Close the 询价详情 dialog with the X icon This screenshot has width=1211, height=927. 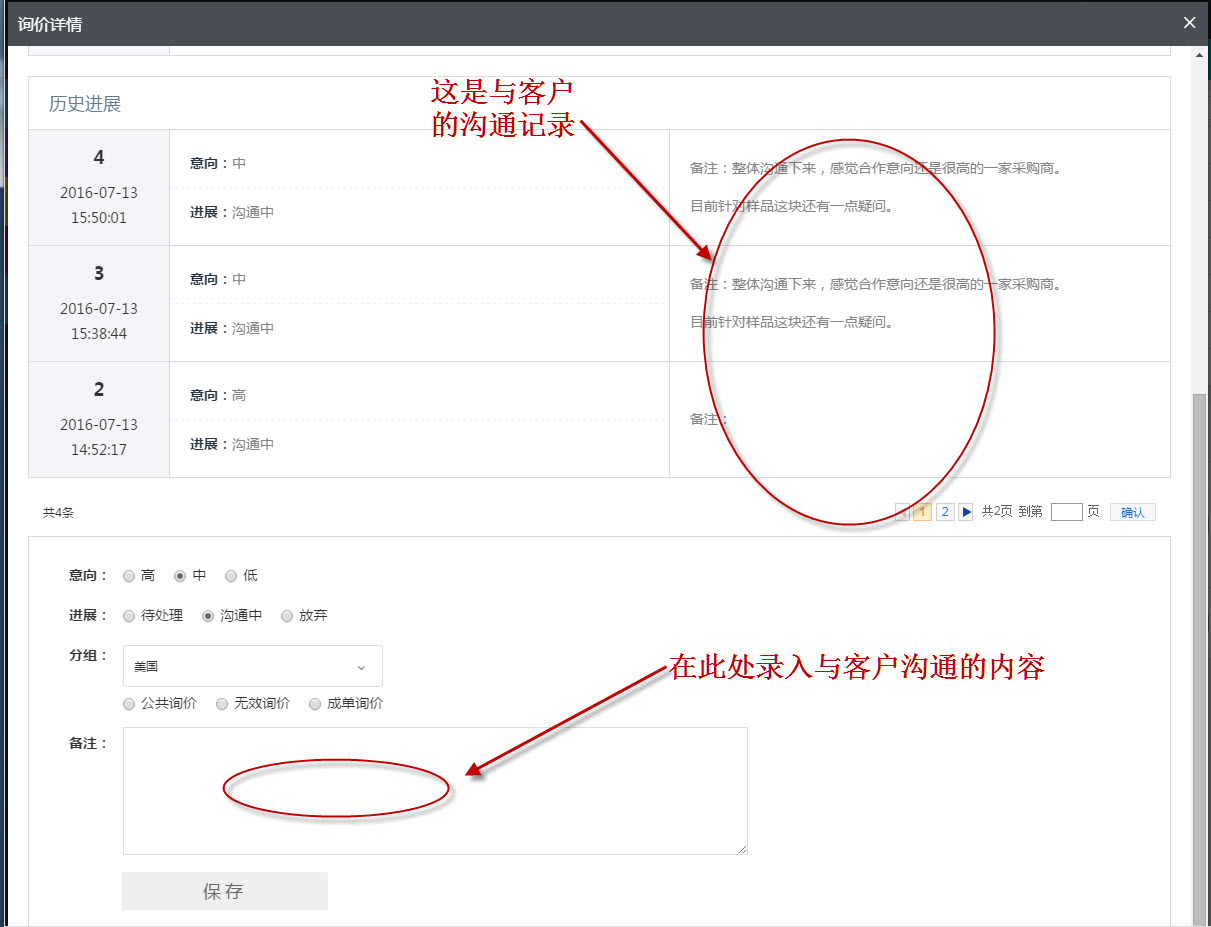1189,22
